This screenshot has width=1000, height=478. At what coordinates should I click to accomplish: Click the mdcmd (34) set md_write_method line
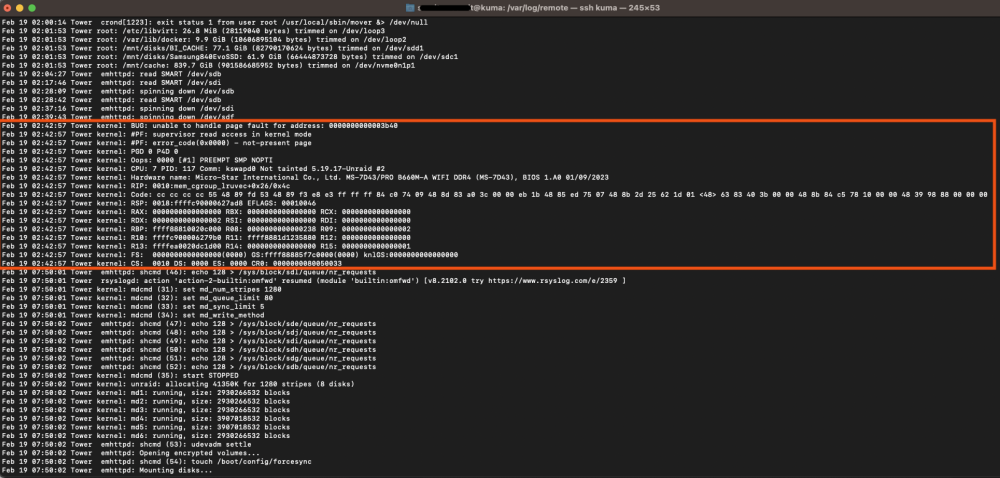tap(133, 315)
